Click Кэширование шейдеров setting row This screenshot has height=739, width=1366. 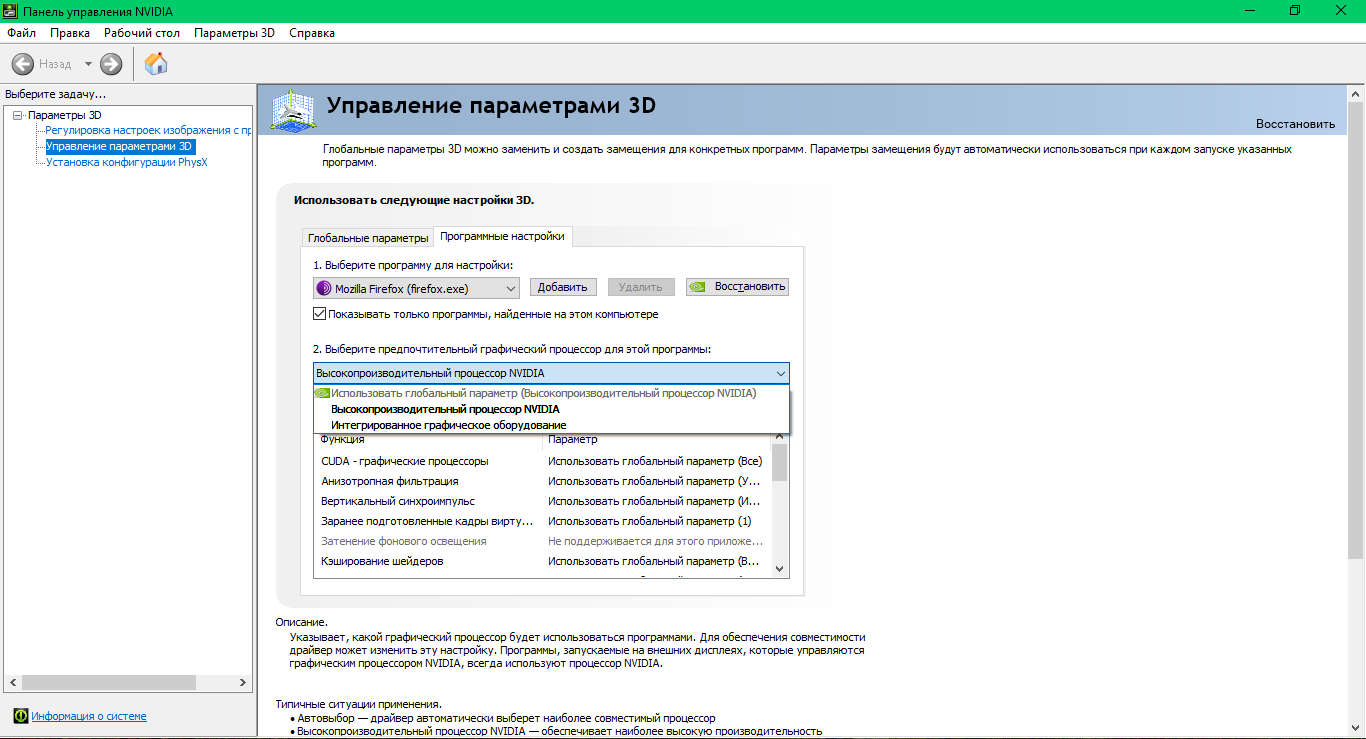[543, 561]
